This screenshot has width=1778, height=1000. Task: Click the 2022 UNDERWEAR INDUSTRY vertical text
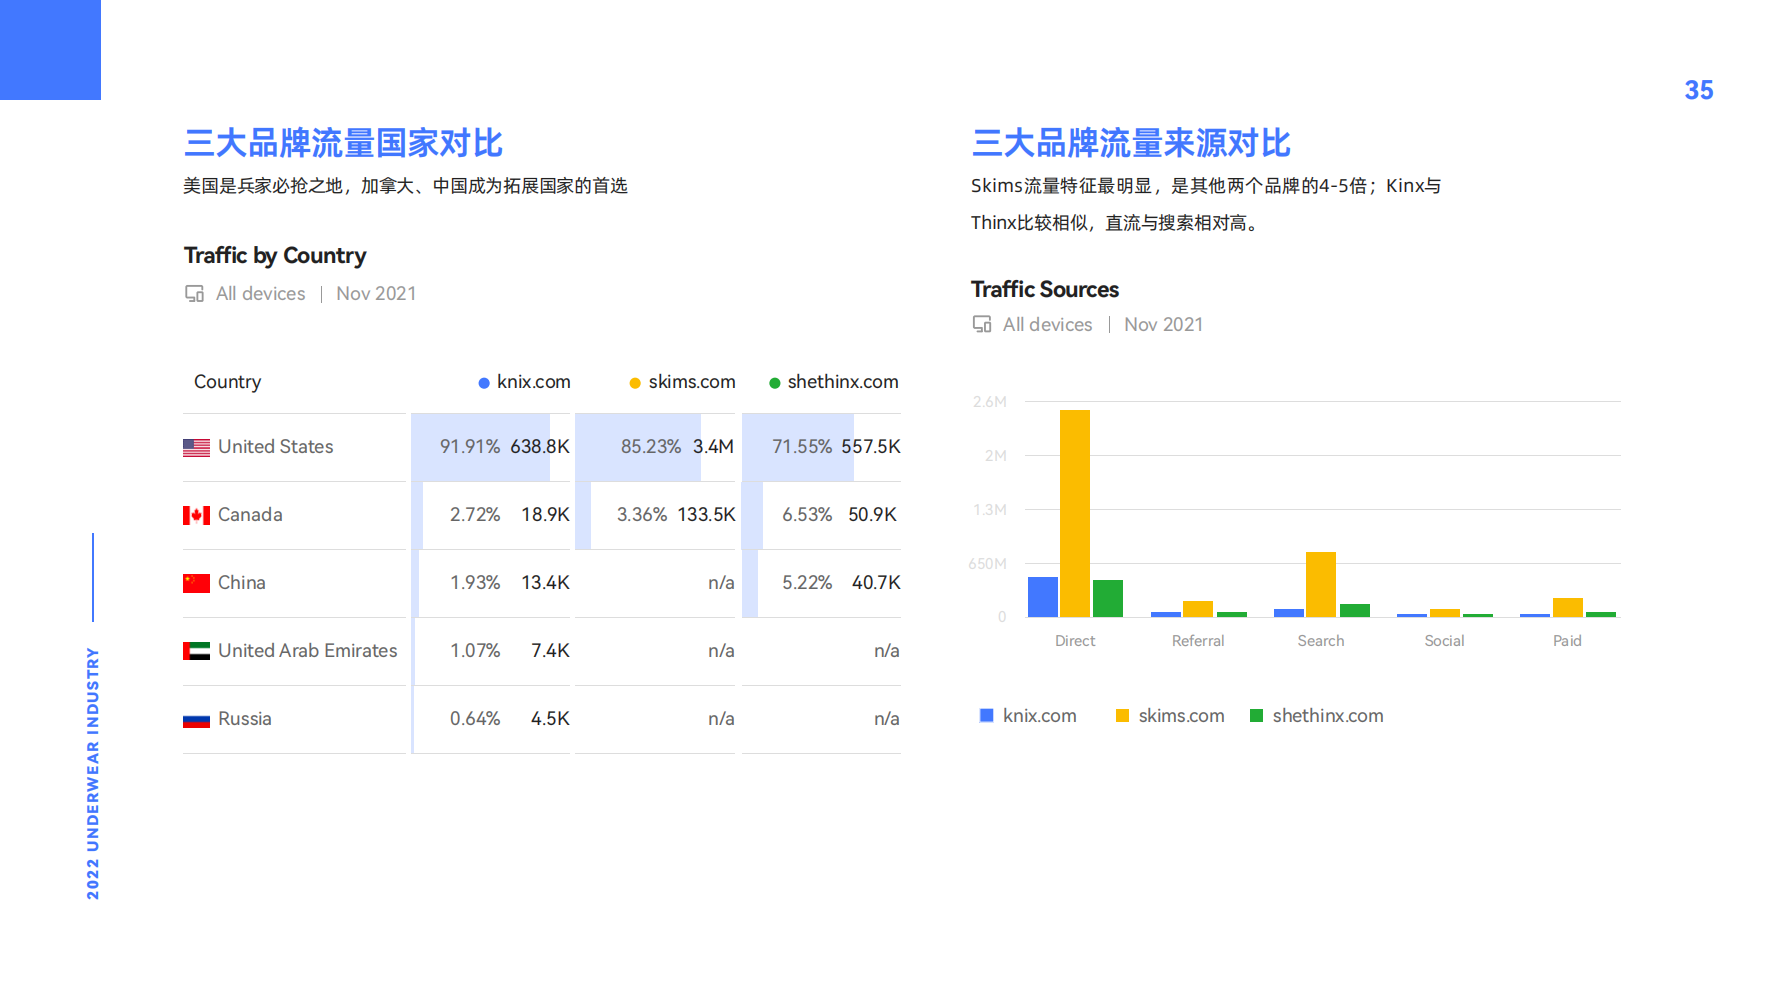click(x=93, y=773)
